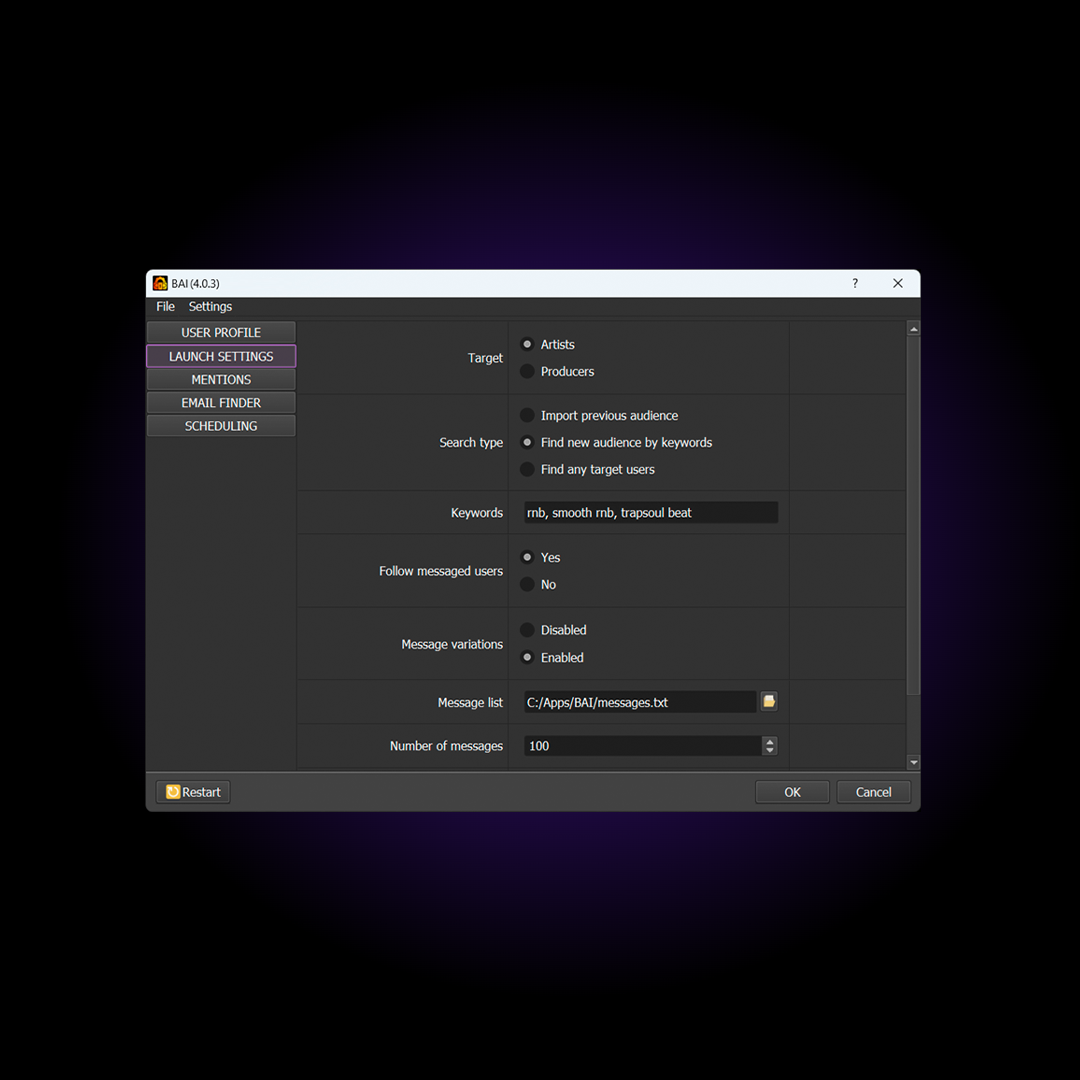Decrease number of messages with down arrow

tap(770, 750)
